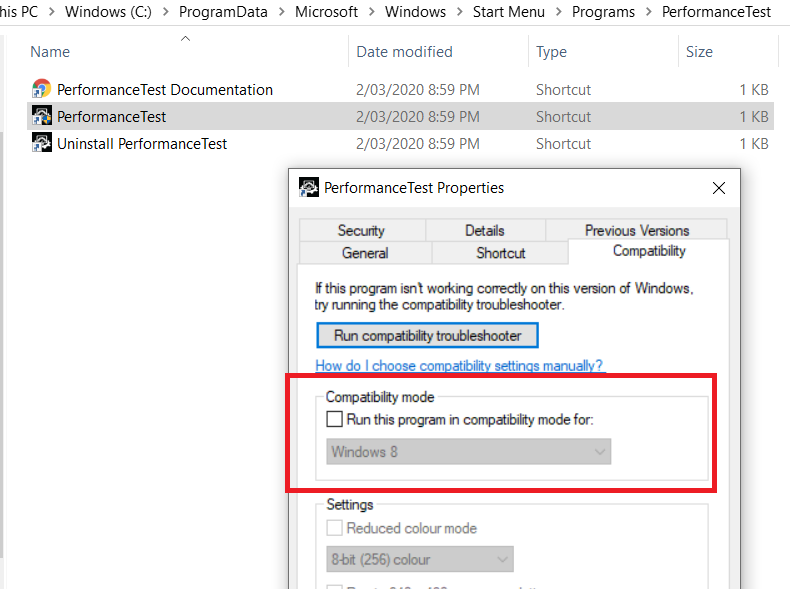Select PerformanceTest Documentation shortcut icon
This screenshot has height=589, width=790.
tap(41, 89)
